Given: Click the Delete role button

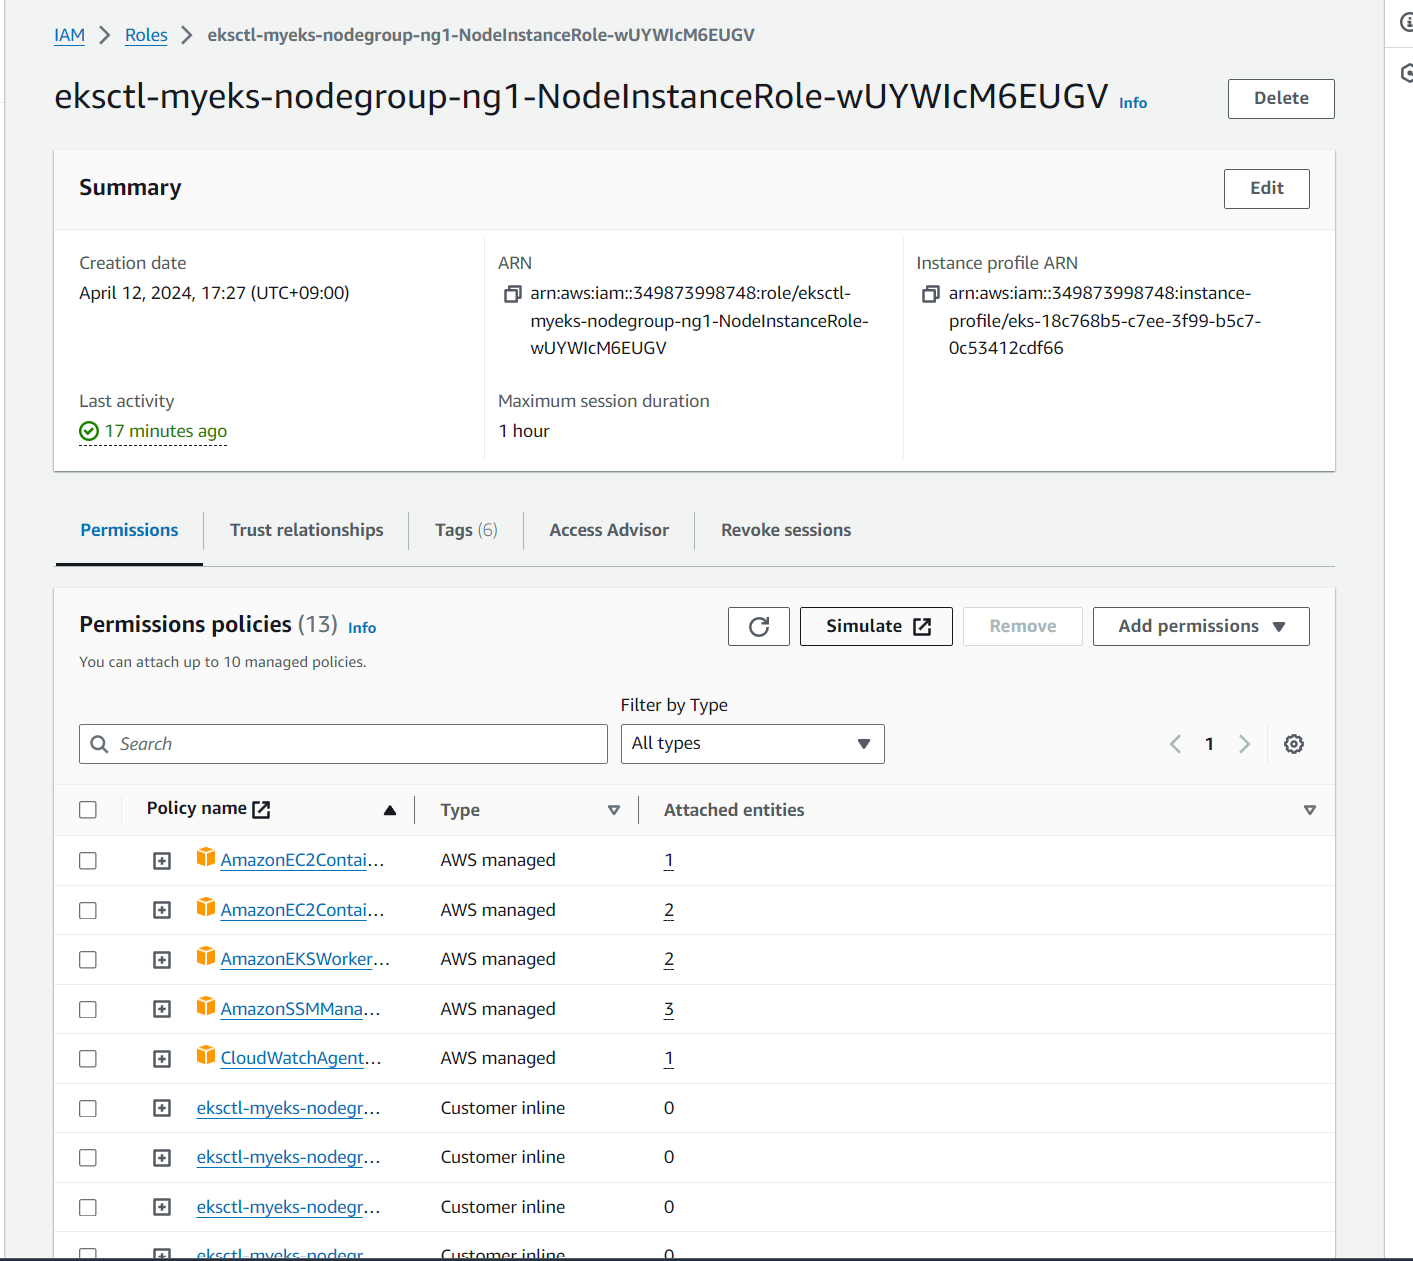Looking at the screenshot, I should coord(1281,99).
